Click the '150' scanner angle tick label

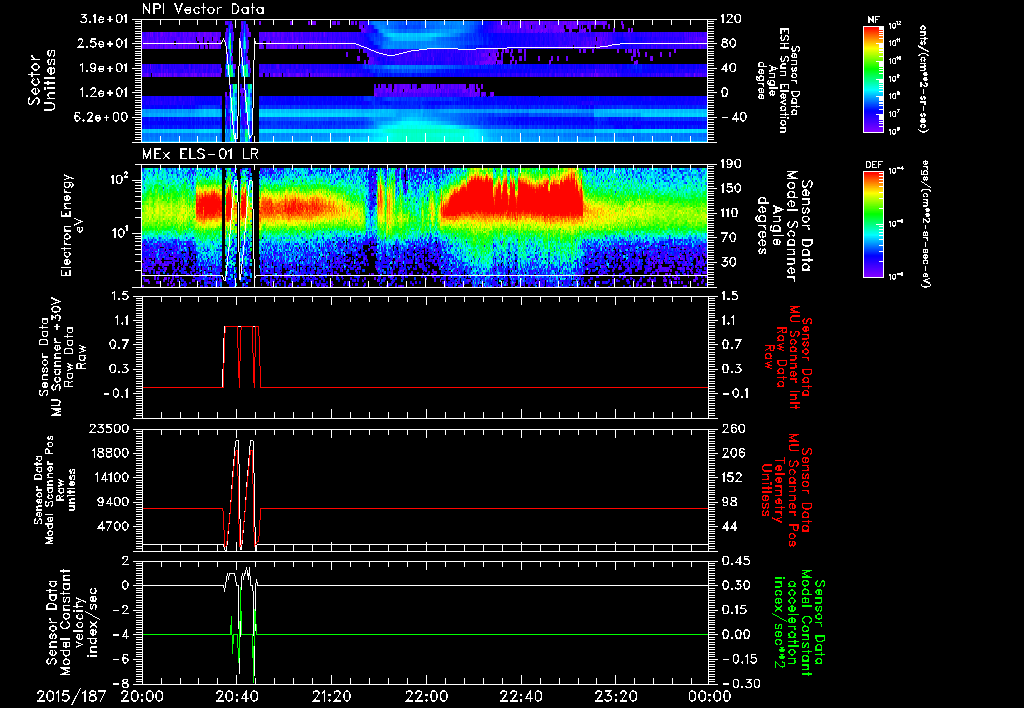pyautogui.click(x=731, y=189)
